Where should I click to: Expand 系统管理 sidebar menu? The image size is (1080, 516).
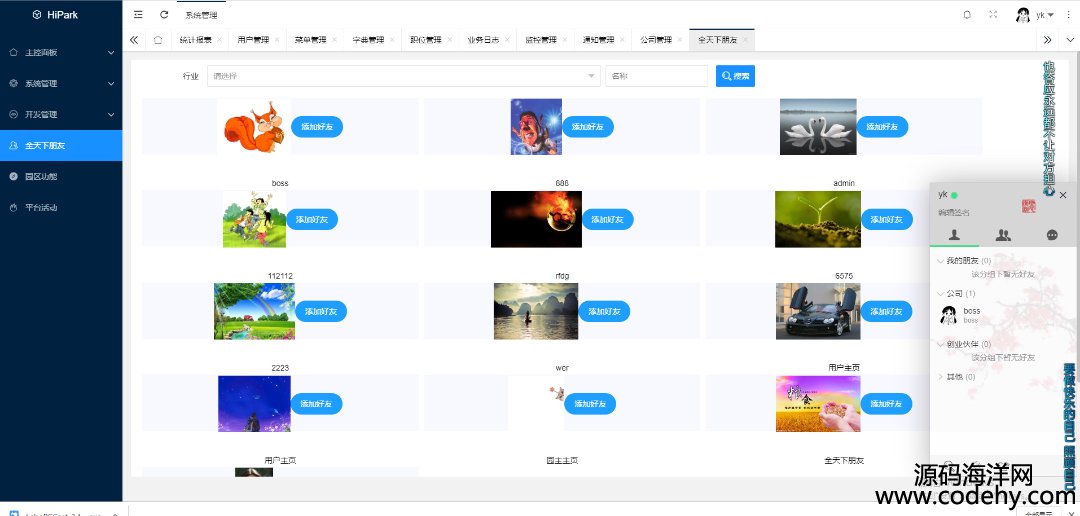[x=61, y=83]
